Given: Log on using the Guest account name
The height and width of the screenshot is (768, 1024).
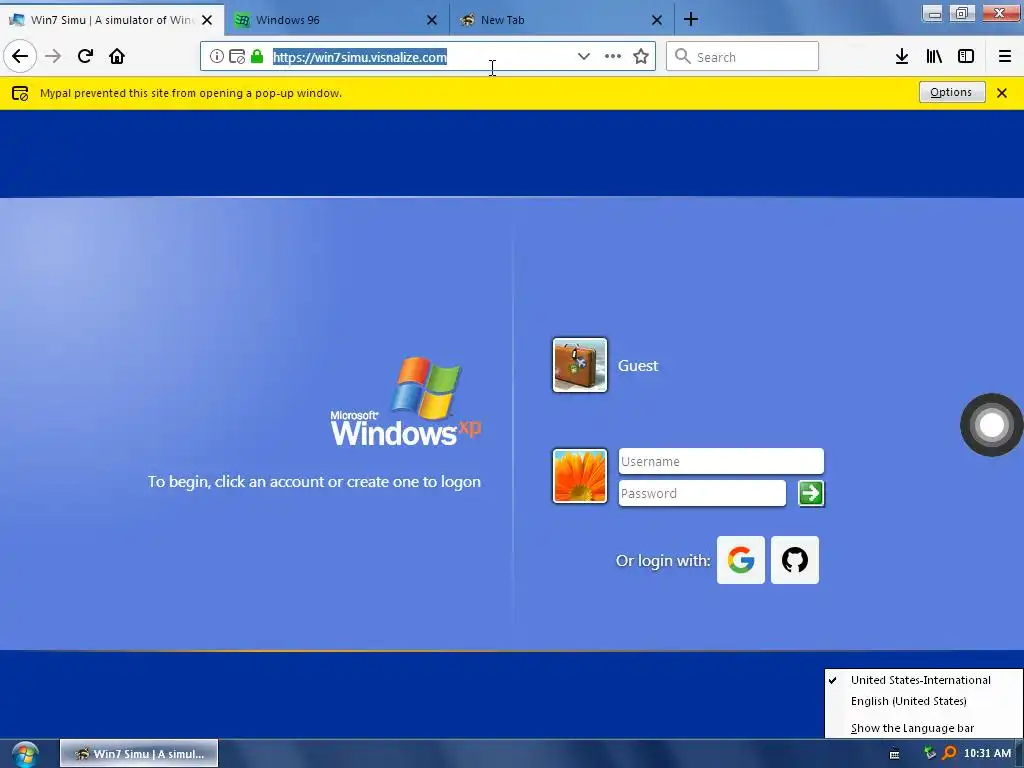Looking at the screenshot, I should click(x=637, y=366).
